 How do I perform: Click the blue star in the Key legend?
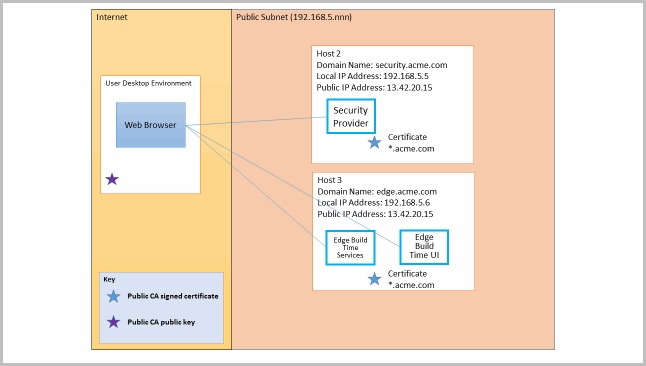point(113,296)
